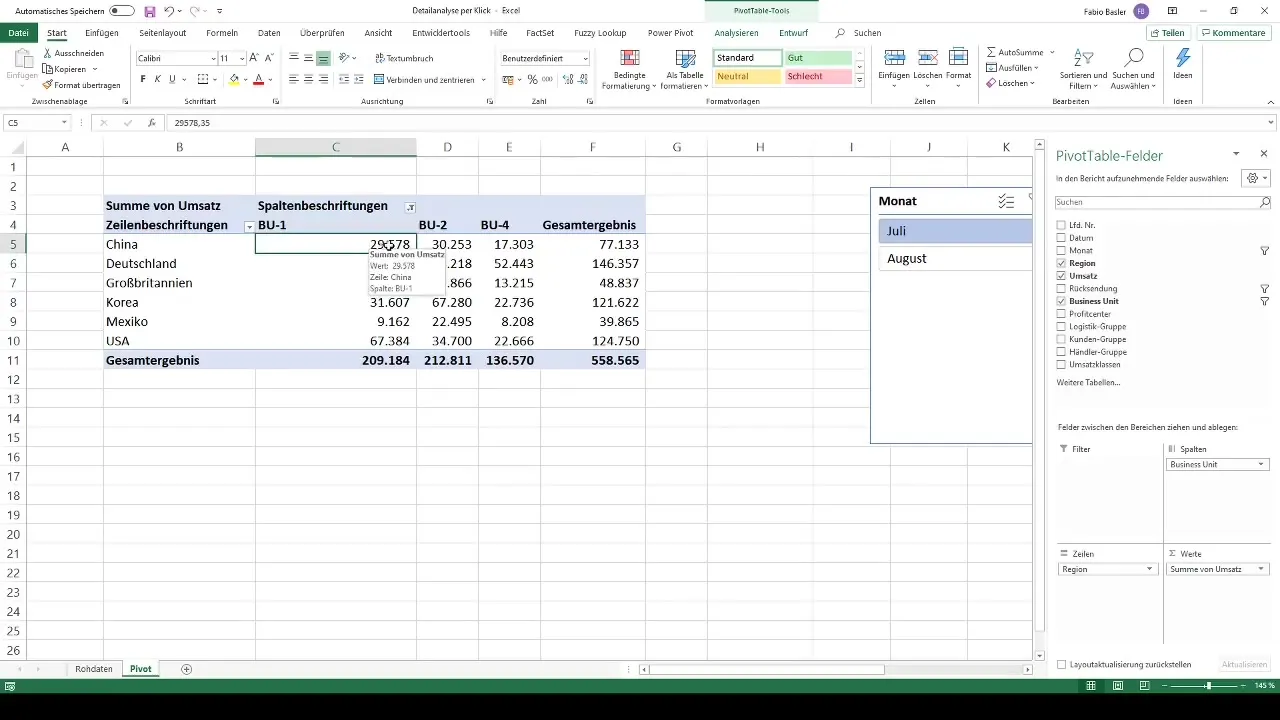Increase font size with the larger A
Screen dimensions: 1280x720
(x=254, y=59)
